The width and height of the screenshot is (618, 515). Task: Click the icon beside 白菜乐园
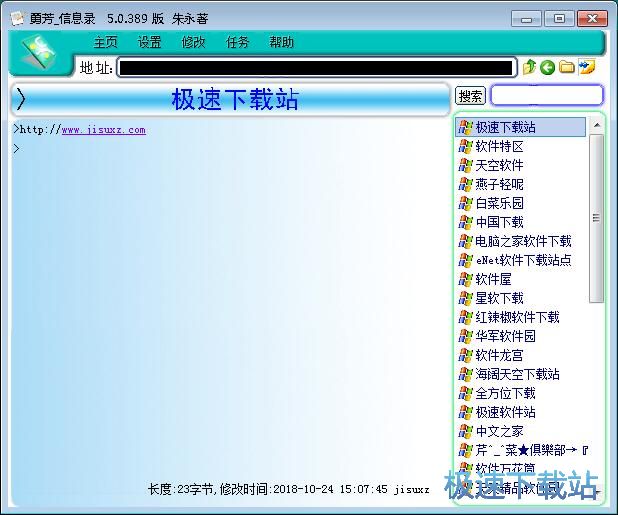pyautogui.click(x=465, y=203)
